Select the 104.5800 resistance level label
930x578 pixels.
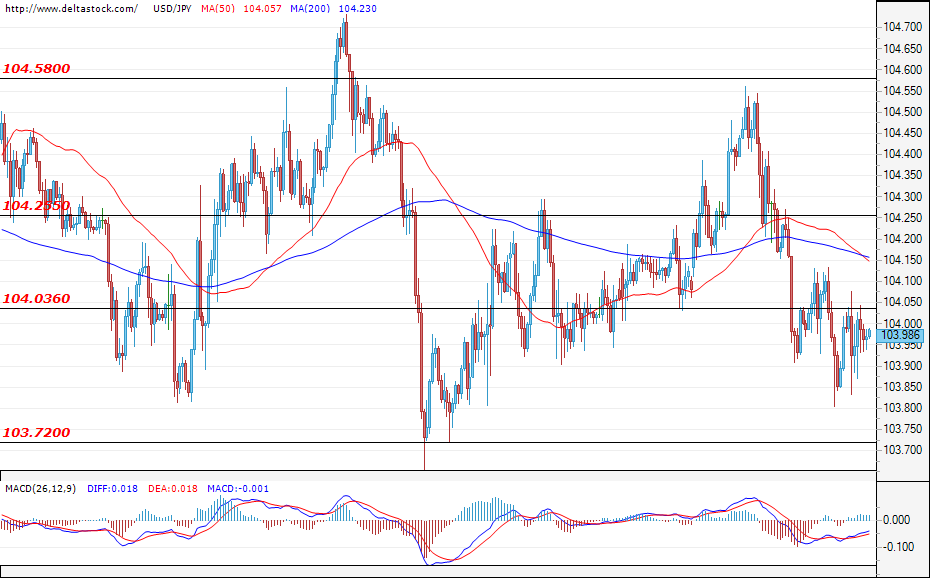(x=37, y=68)
